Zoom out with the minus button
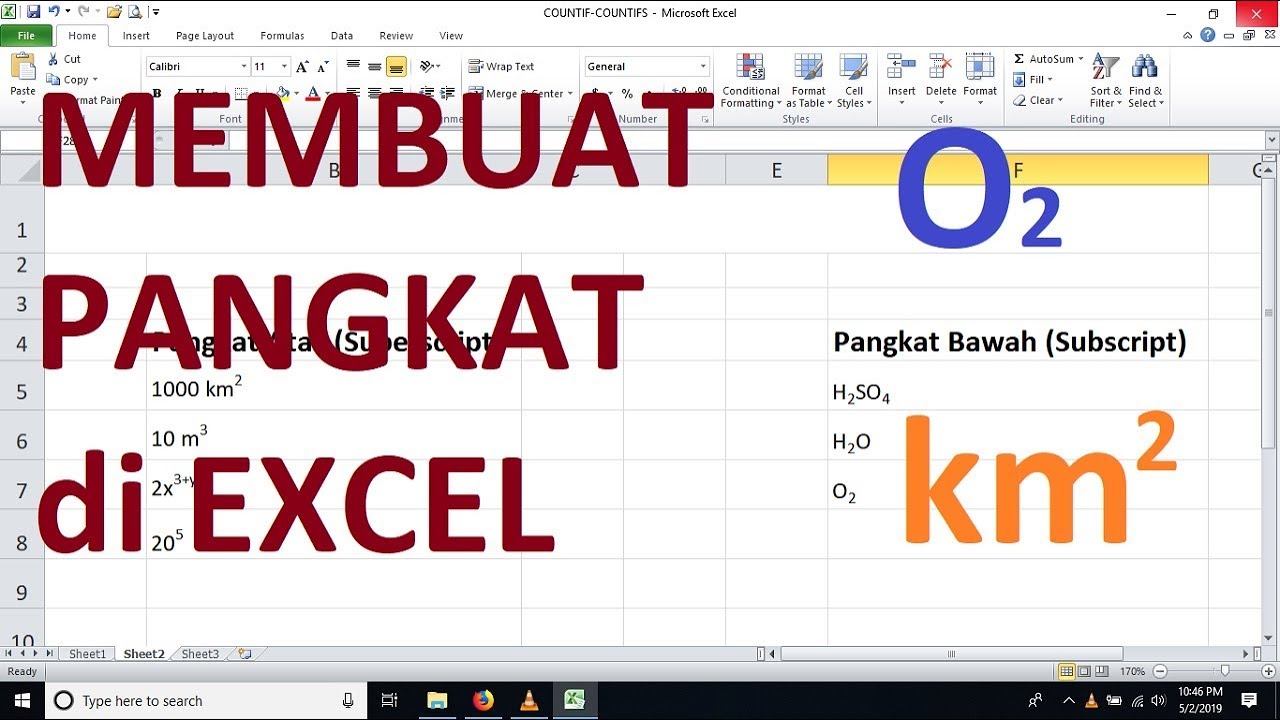 point(1160,671)
